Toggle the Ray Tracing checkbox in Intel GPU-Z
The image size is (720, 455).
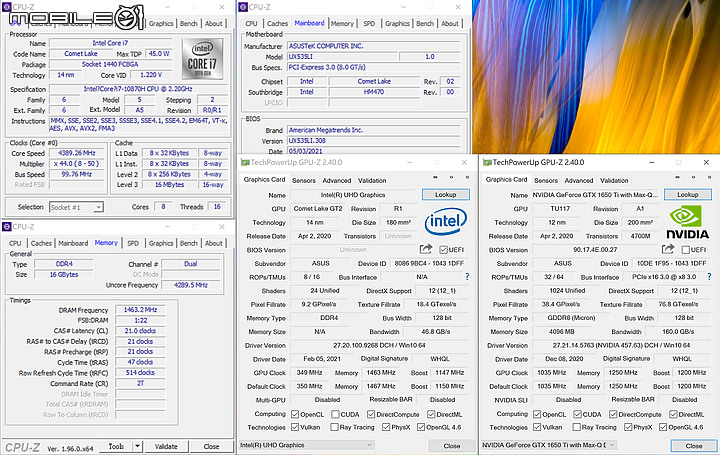point(334,427)
